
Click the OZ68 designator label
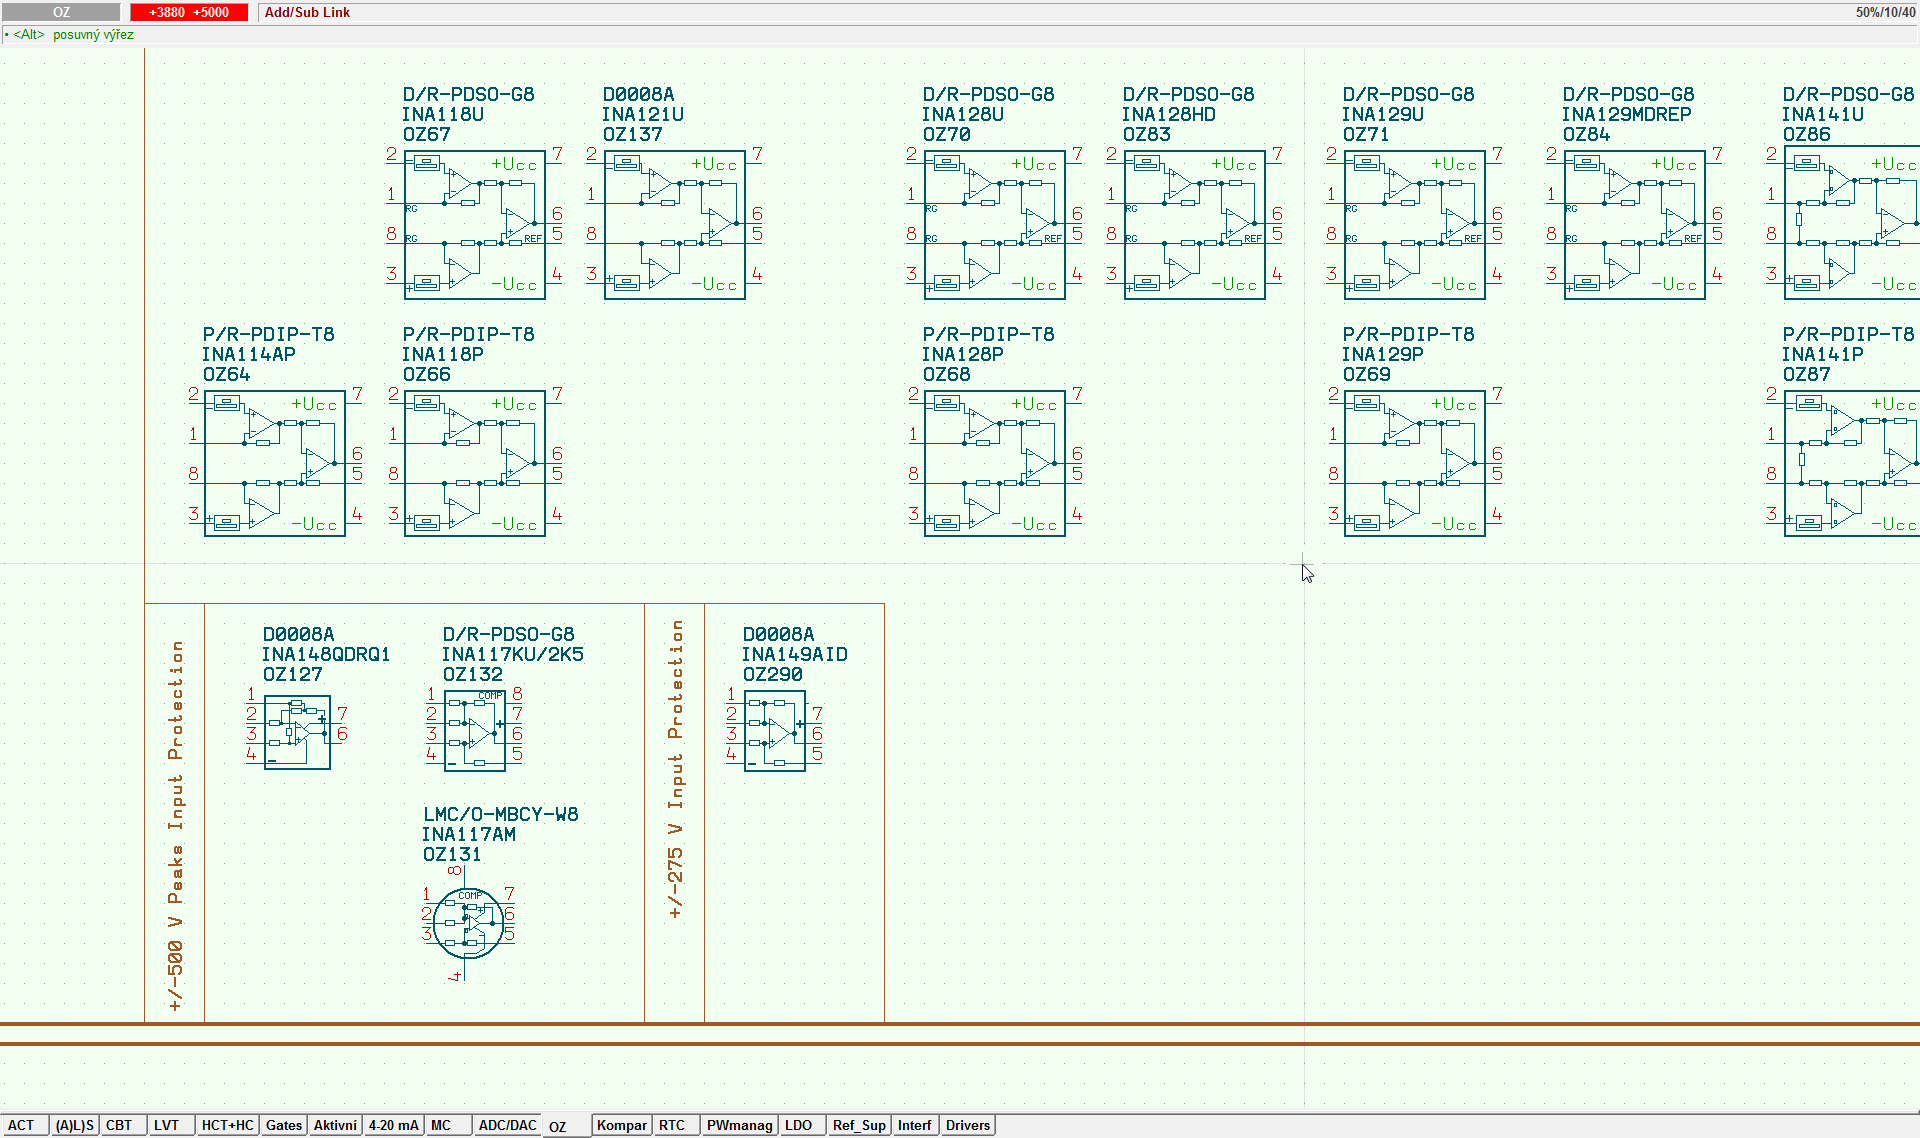pyautogui.click(x=947, y=374)
